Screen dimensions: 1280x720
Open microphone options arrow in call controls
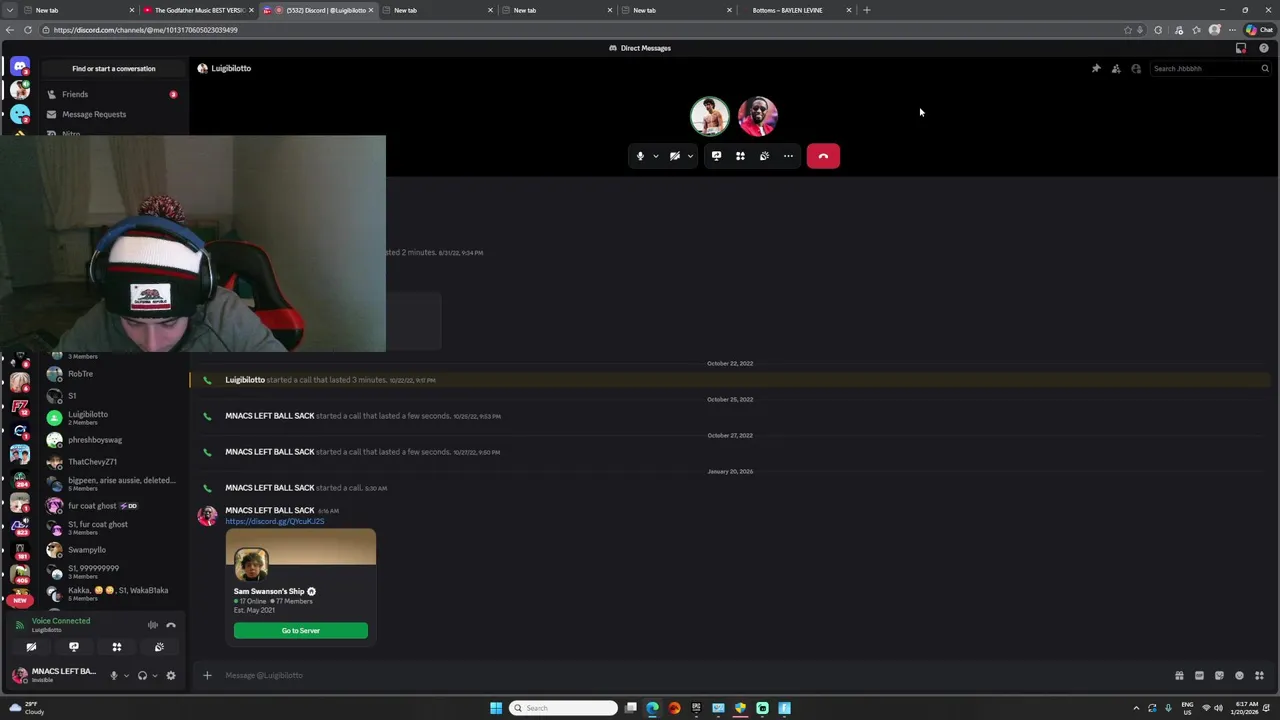[656, 156]
